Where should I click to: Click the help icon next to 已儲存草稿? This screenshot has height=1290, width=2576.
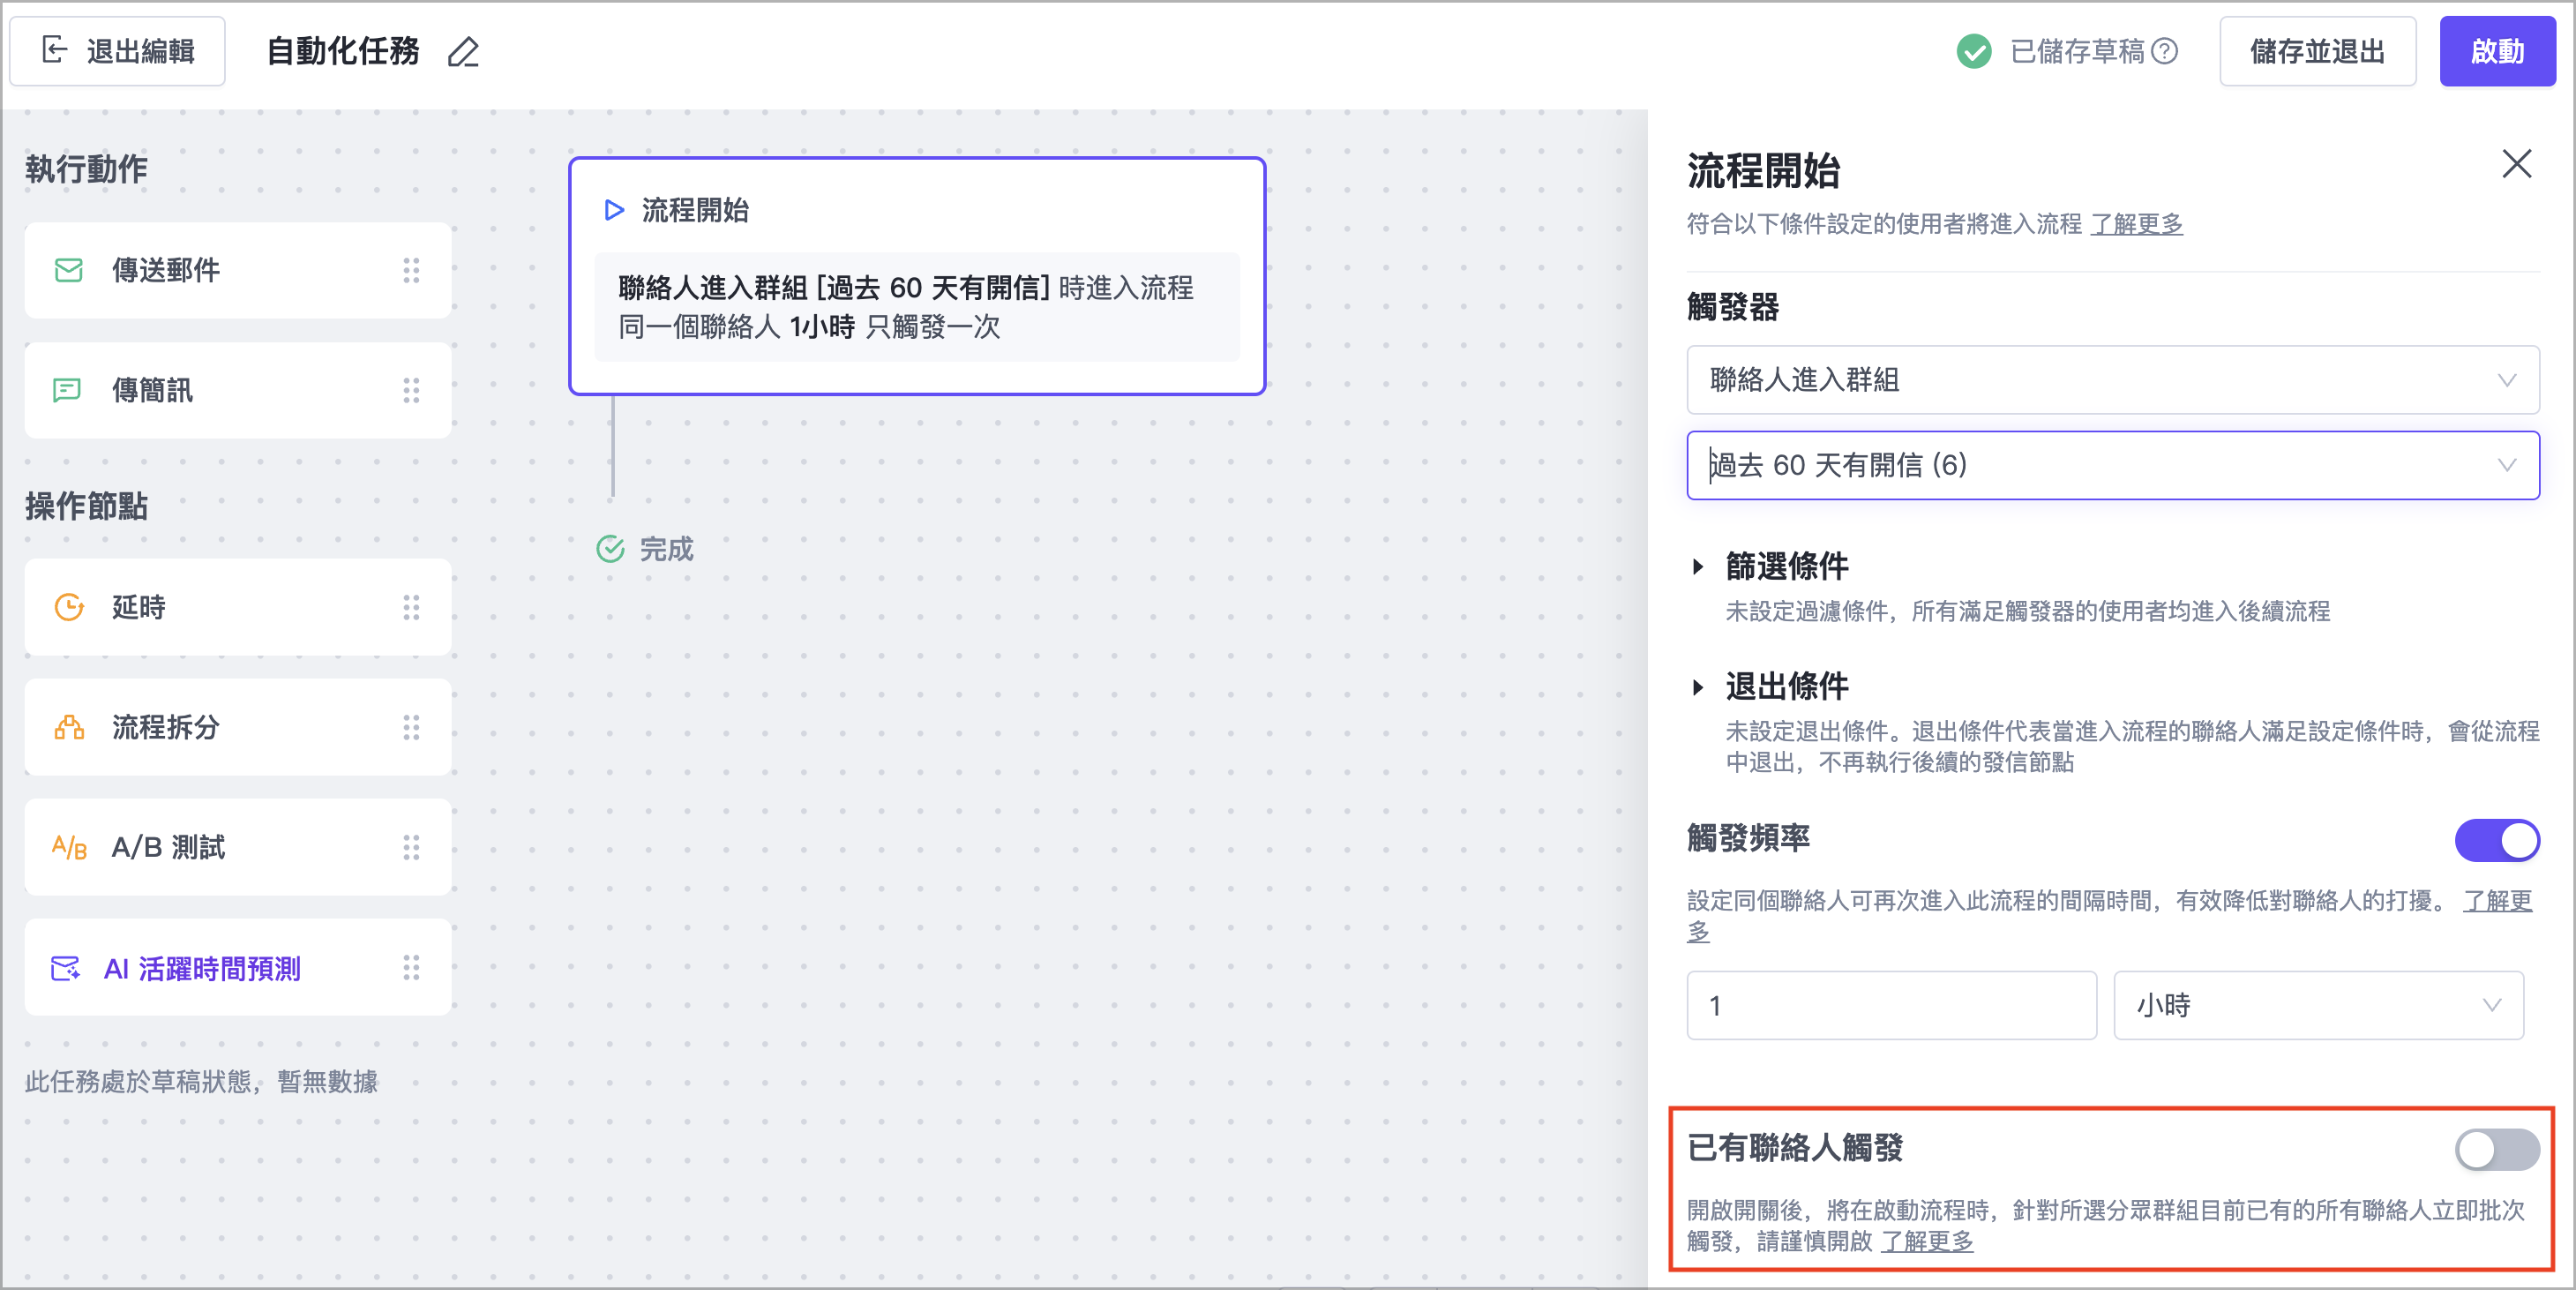point(2164,51)
